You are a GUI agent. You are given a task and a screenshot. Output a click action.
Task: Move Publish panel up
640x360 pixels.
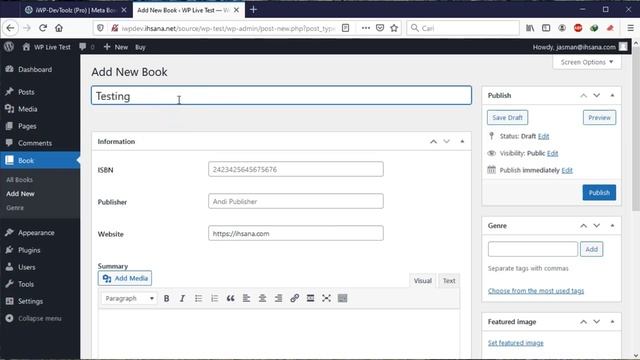[584, 96]
